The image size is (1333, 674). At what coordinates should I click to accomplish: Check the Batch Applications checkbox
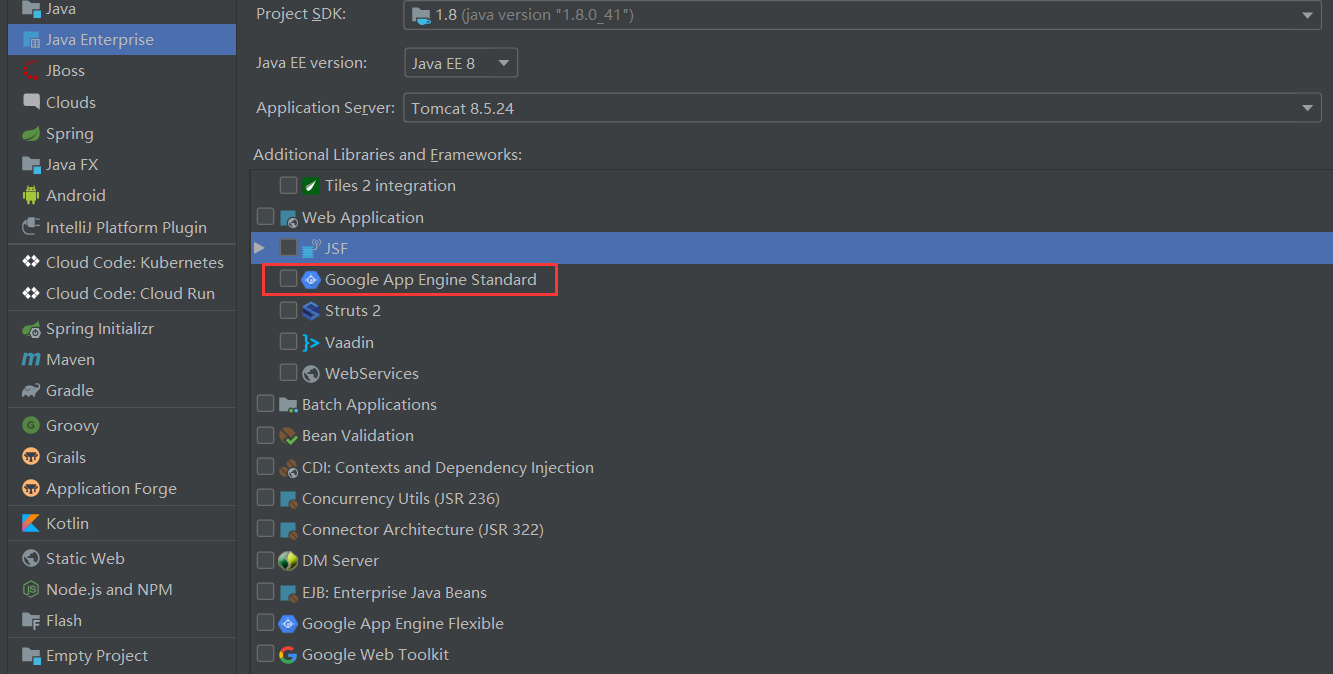coord(265,404)
